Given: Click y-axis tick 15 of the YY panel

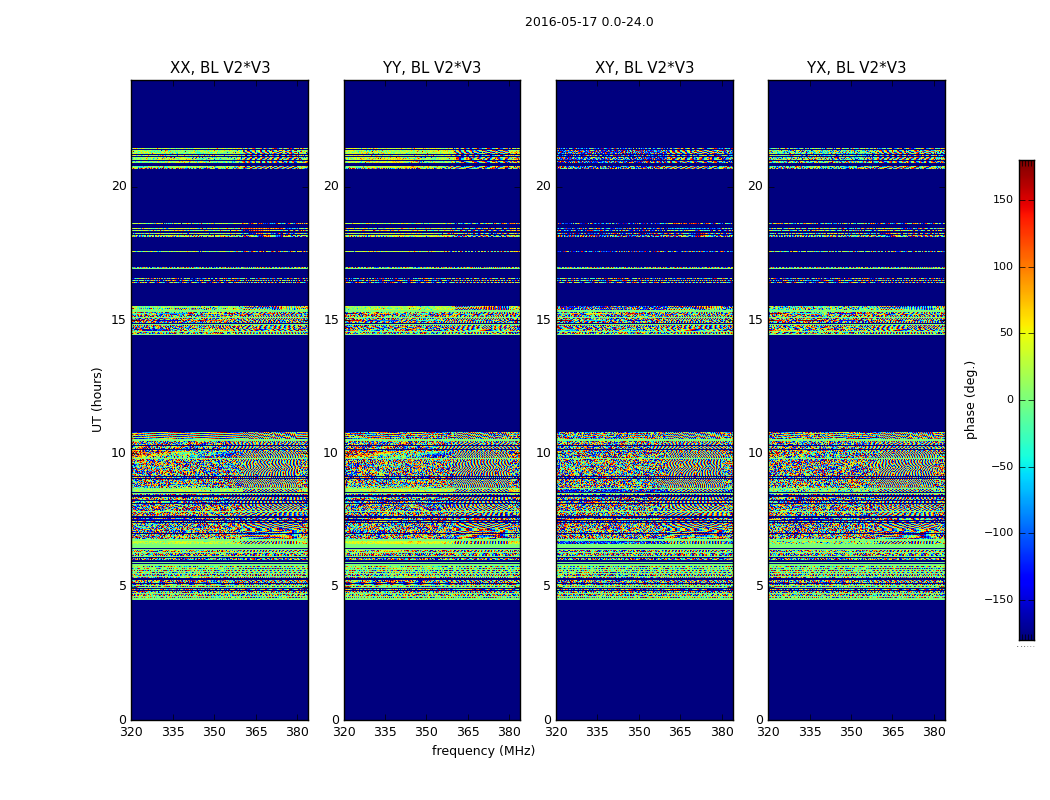Looking at the screenshot, I should click(331, 320).
